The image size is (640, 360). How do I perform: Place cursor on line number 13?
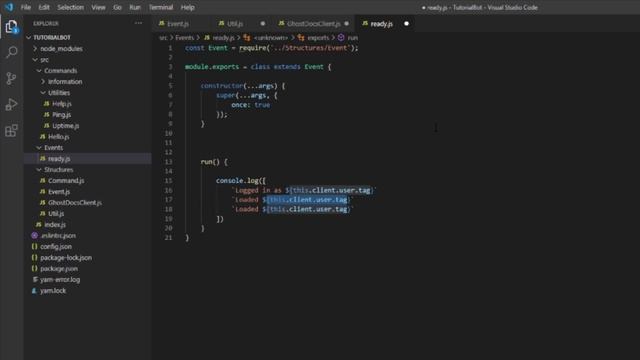[169, 162]
